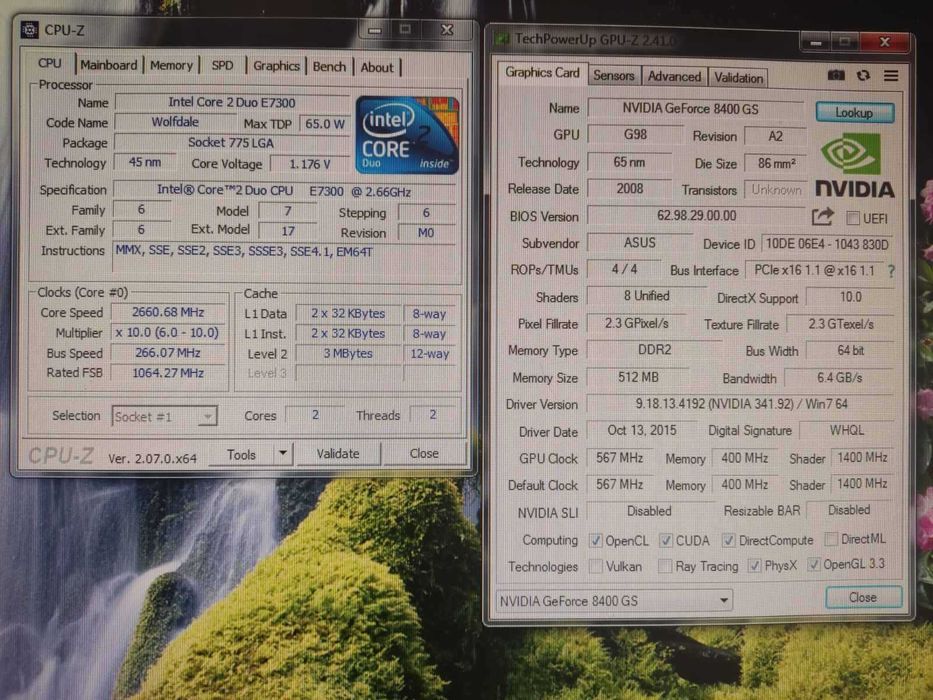Viewport: 933px width, 700px height.
Task: Toggle the OpenCL checkbox
Action: [595, 540]
